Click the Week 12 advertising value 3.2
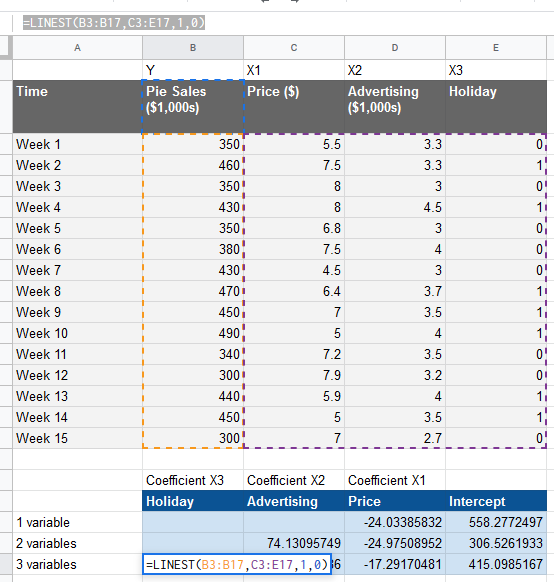 pos(394,375)
